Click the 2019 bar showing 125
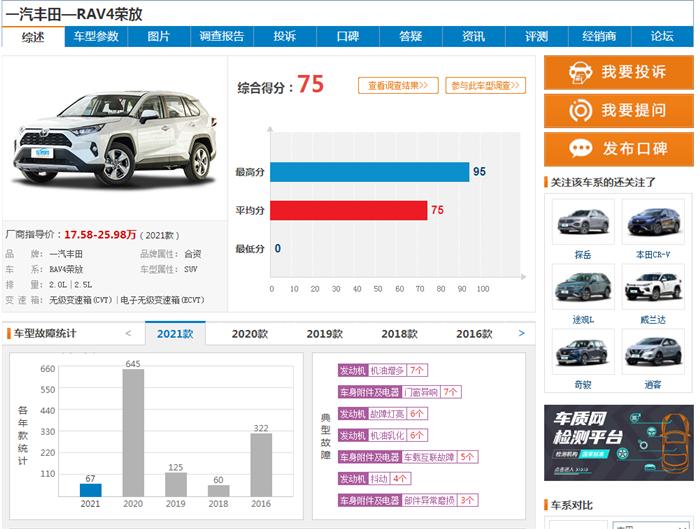Viewport: 700px width, 529px height. click(x=176, y=484)
